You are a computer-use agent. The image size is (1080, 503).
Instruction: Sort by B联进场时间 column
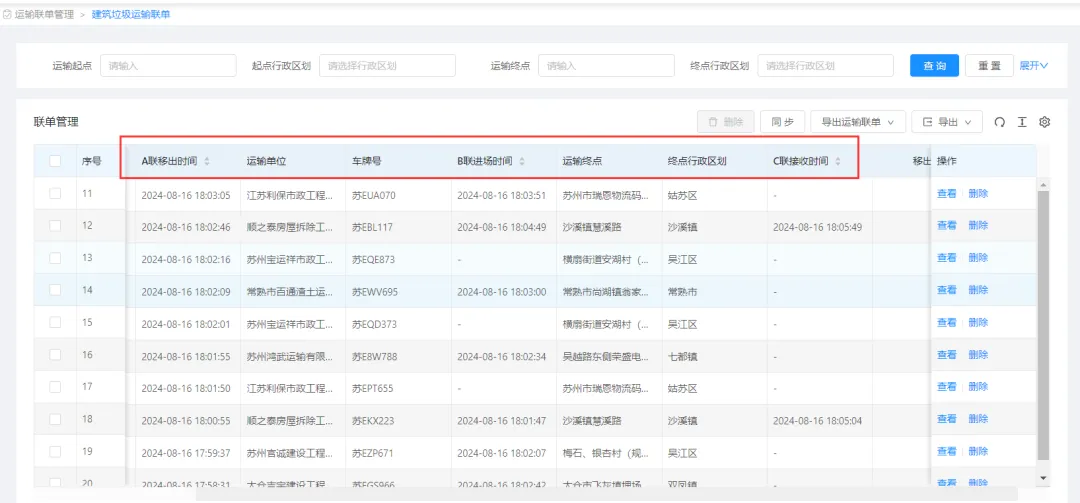pos(521,161)
